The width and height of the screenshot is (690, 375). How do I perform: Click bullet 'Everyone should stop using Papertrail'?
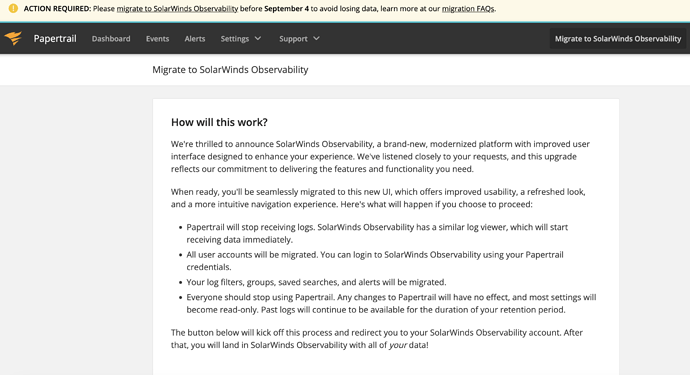pos(391,303)
